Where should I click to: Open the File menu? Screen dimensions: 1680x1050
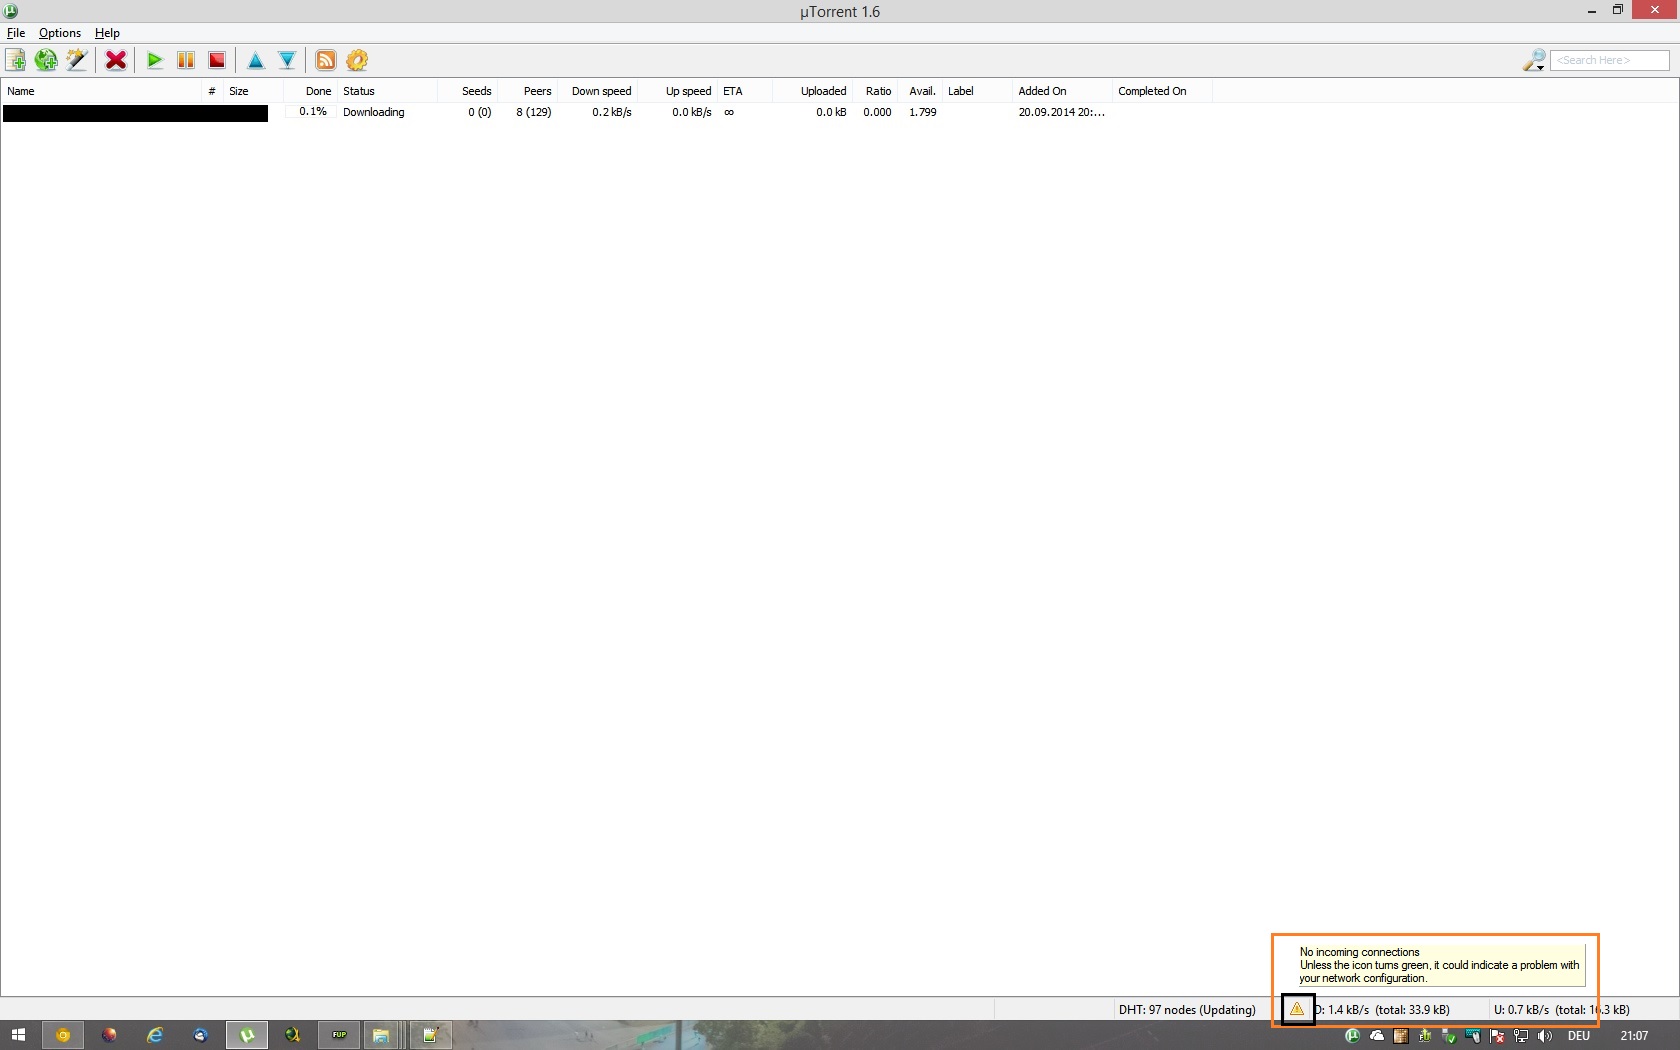(x=16, y=33)
